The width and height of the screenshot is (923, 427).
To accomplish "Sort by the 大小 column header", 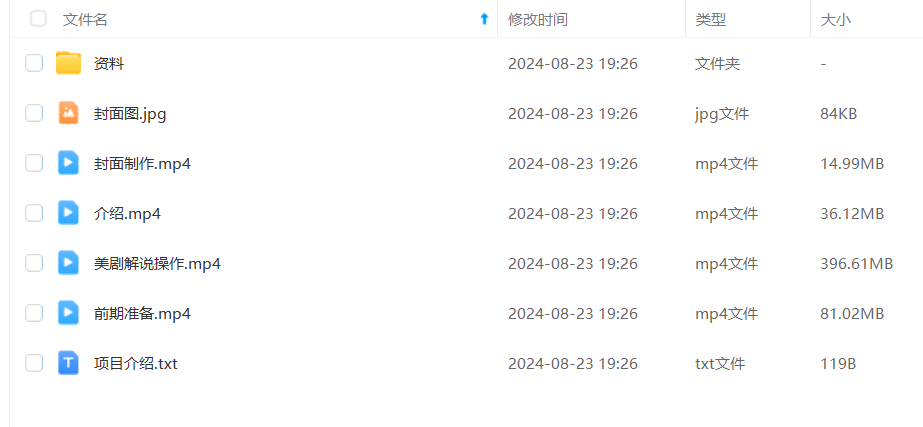I will [835, 20].
